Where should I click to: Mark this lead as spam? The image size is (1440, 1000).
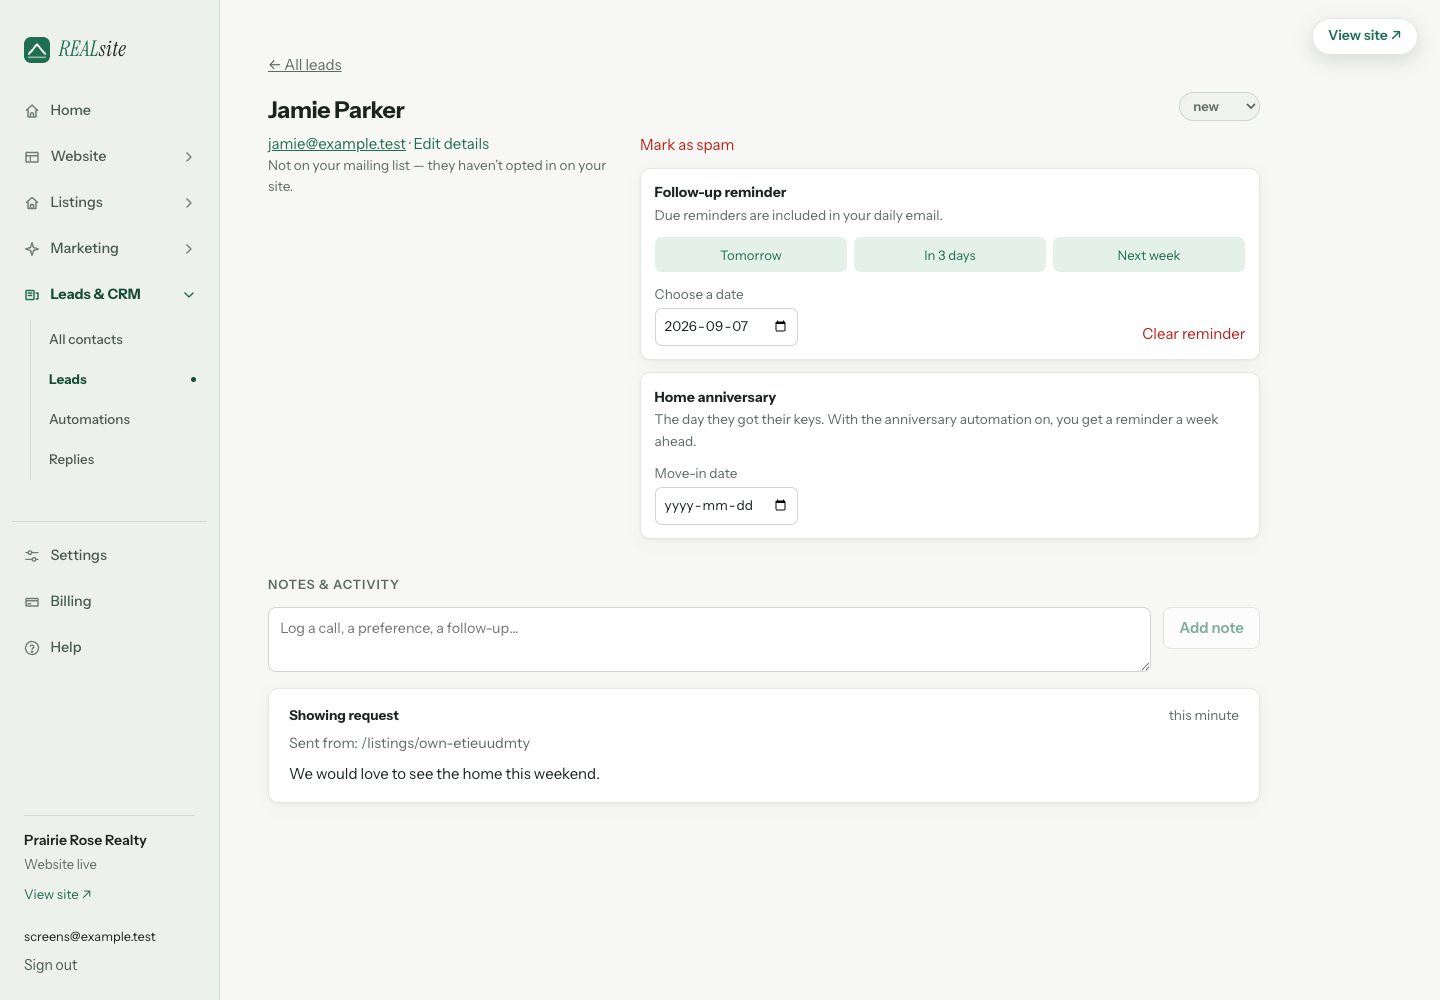(687, 145)
